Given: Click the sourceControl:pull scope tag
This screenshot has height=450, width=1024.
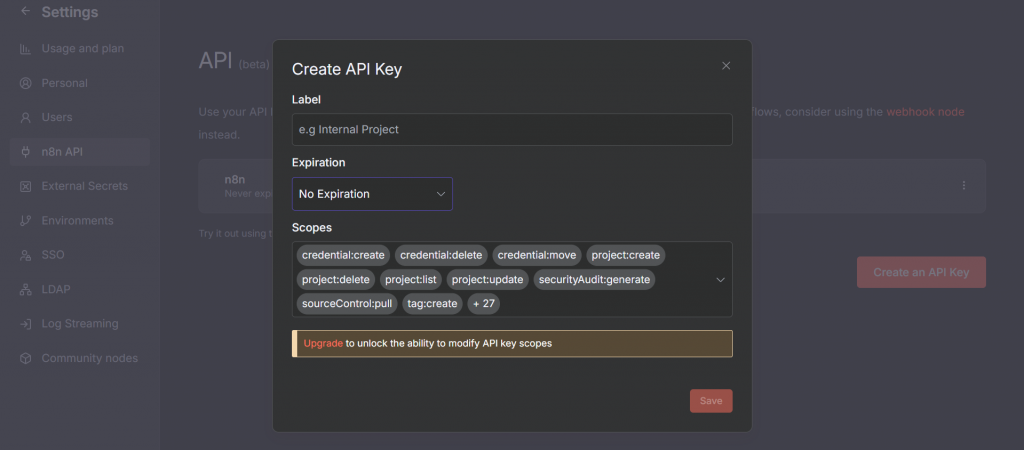Looking at the screenshot, I should [x=347, y=304].
